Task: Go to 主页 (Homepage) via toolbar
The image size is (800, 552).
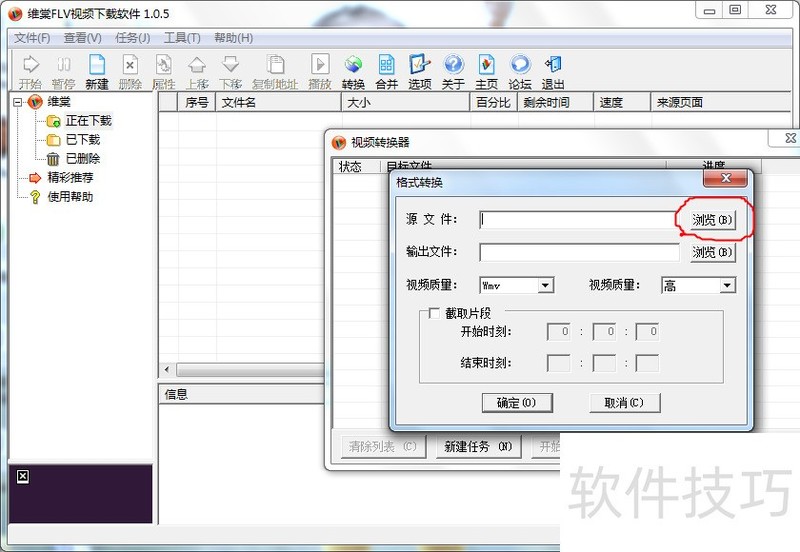Action: [486, 71]
